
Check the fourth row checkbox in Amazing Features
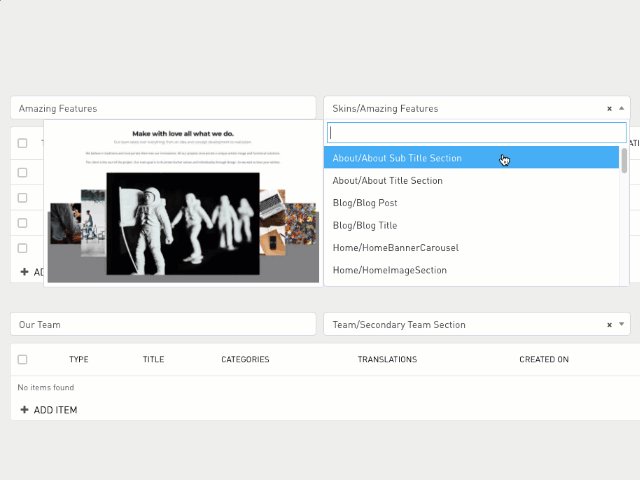pos(22,249)
